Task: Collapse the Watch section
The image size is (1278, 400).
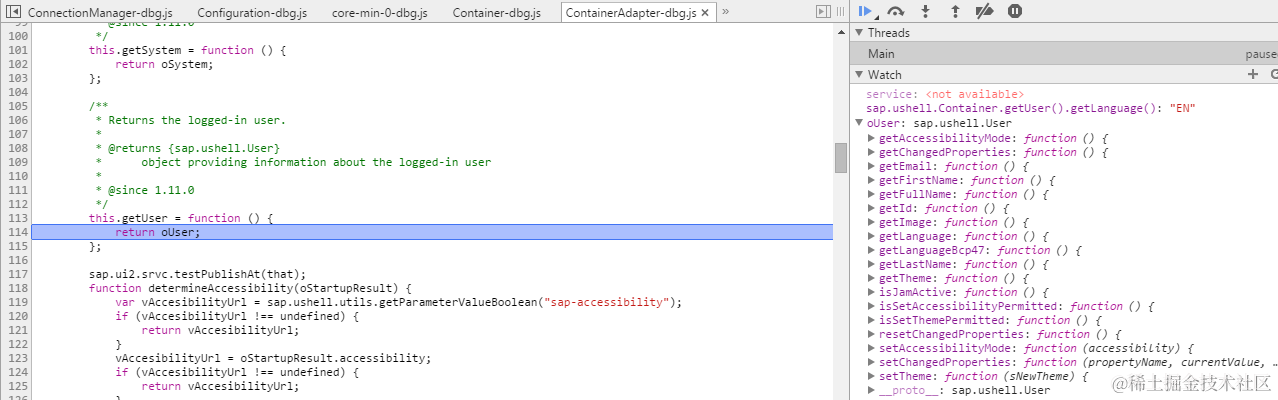Action: coord(859,75)
